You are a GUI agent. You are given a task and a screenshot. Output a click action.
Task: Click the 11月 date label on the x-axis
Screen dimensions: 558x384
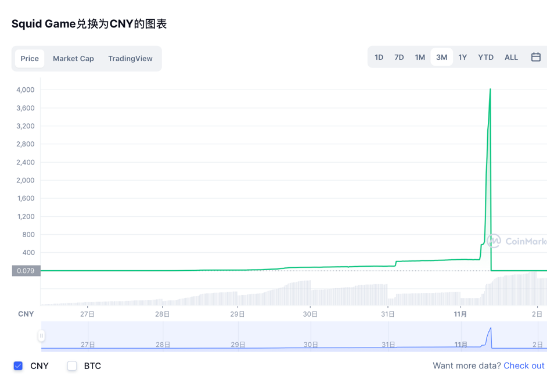point(460,314)
